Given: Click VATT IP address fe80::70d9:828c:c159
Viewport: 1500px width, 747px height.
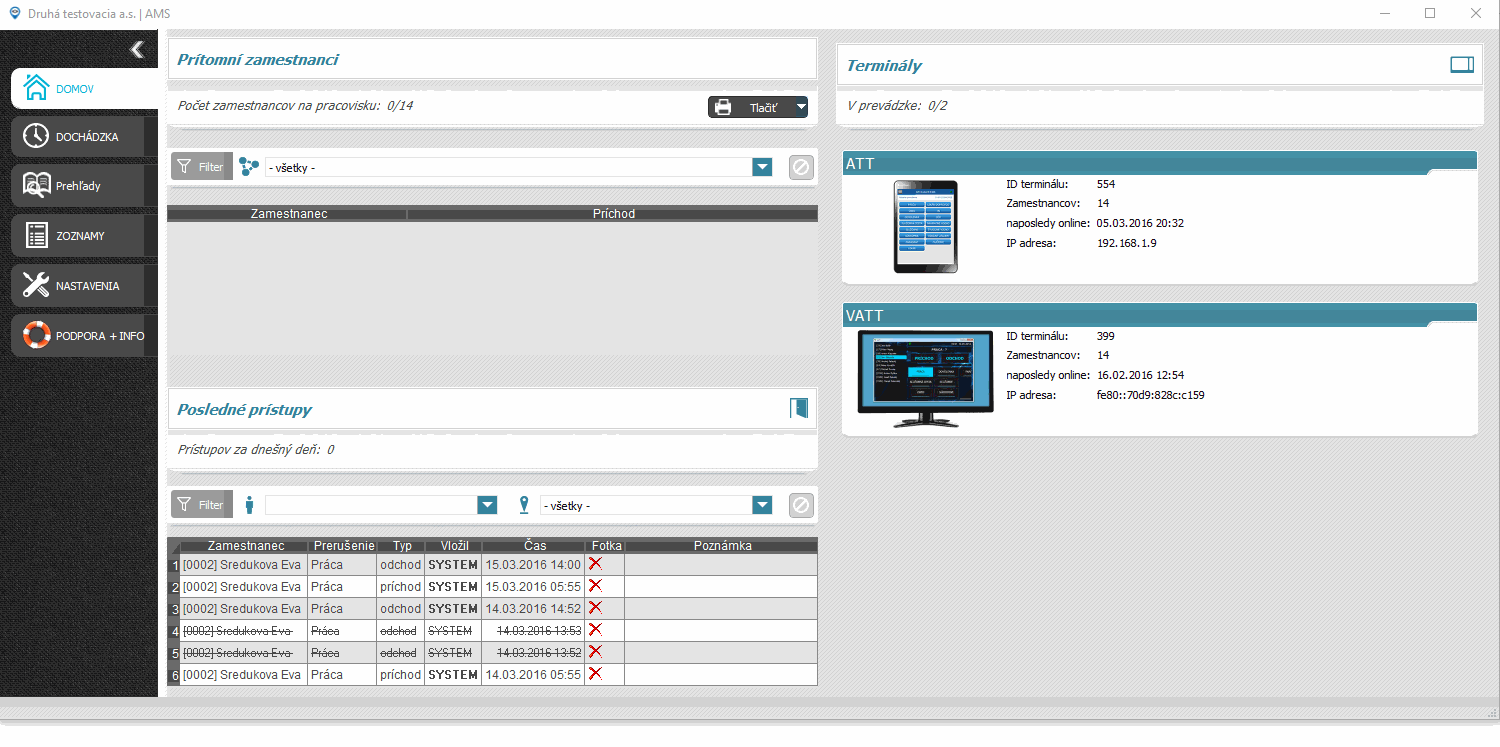Looking at the screenshot, I should [x=1150, y=395].
